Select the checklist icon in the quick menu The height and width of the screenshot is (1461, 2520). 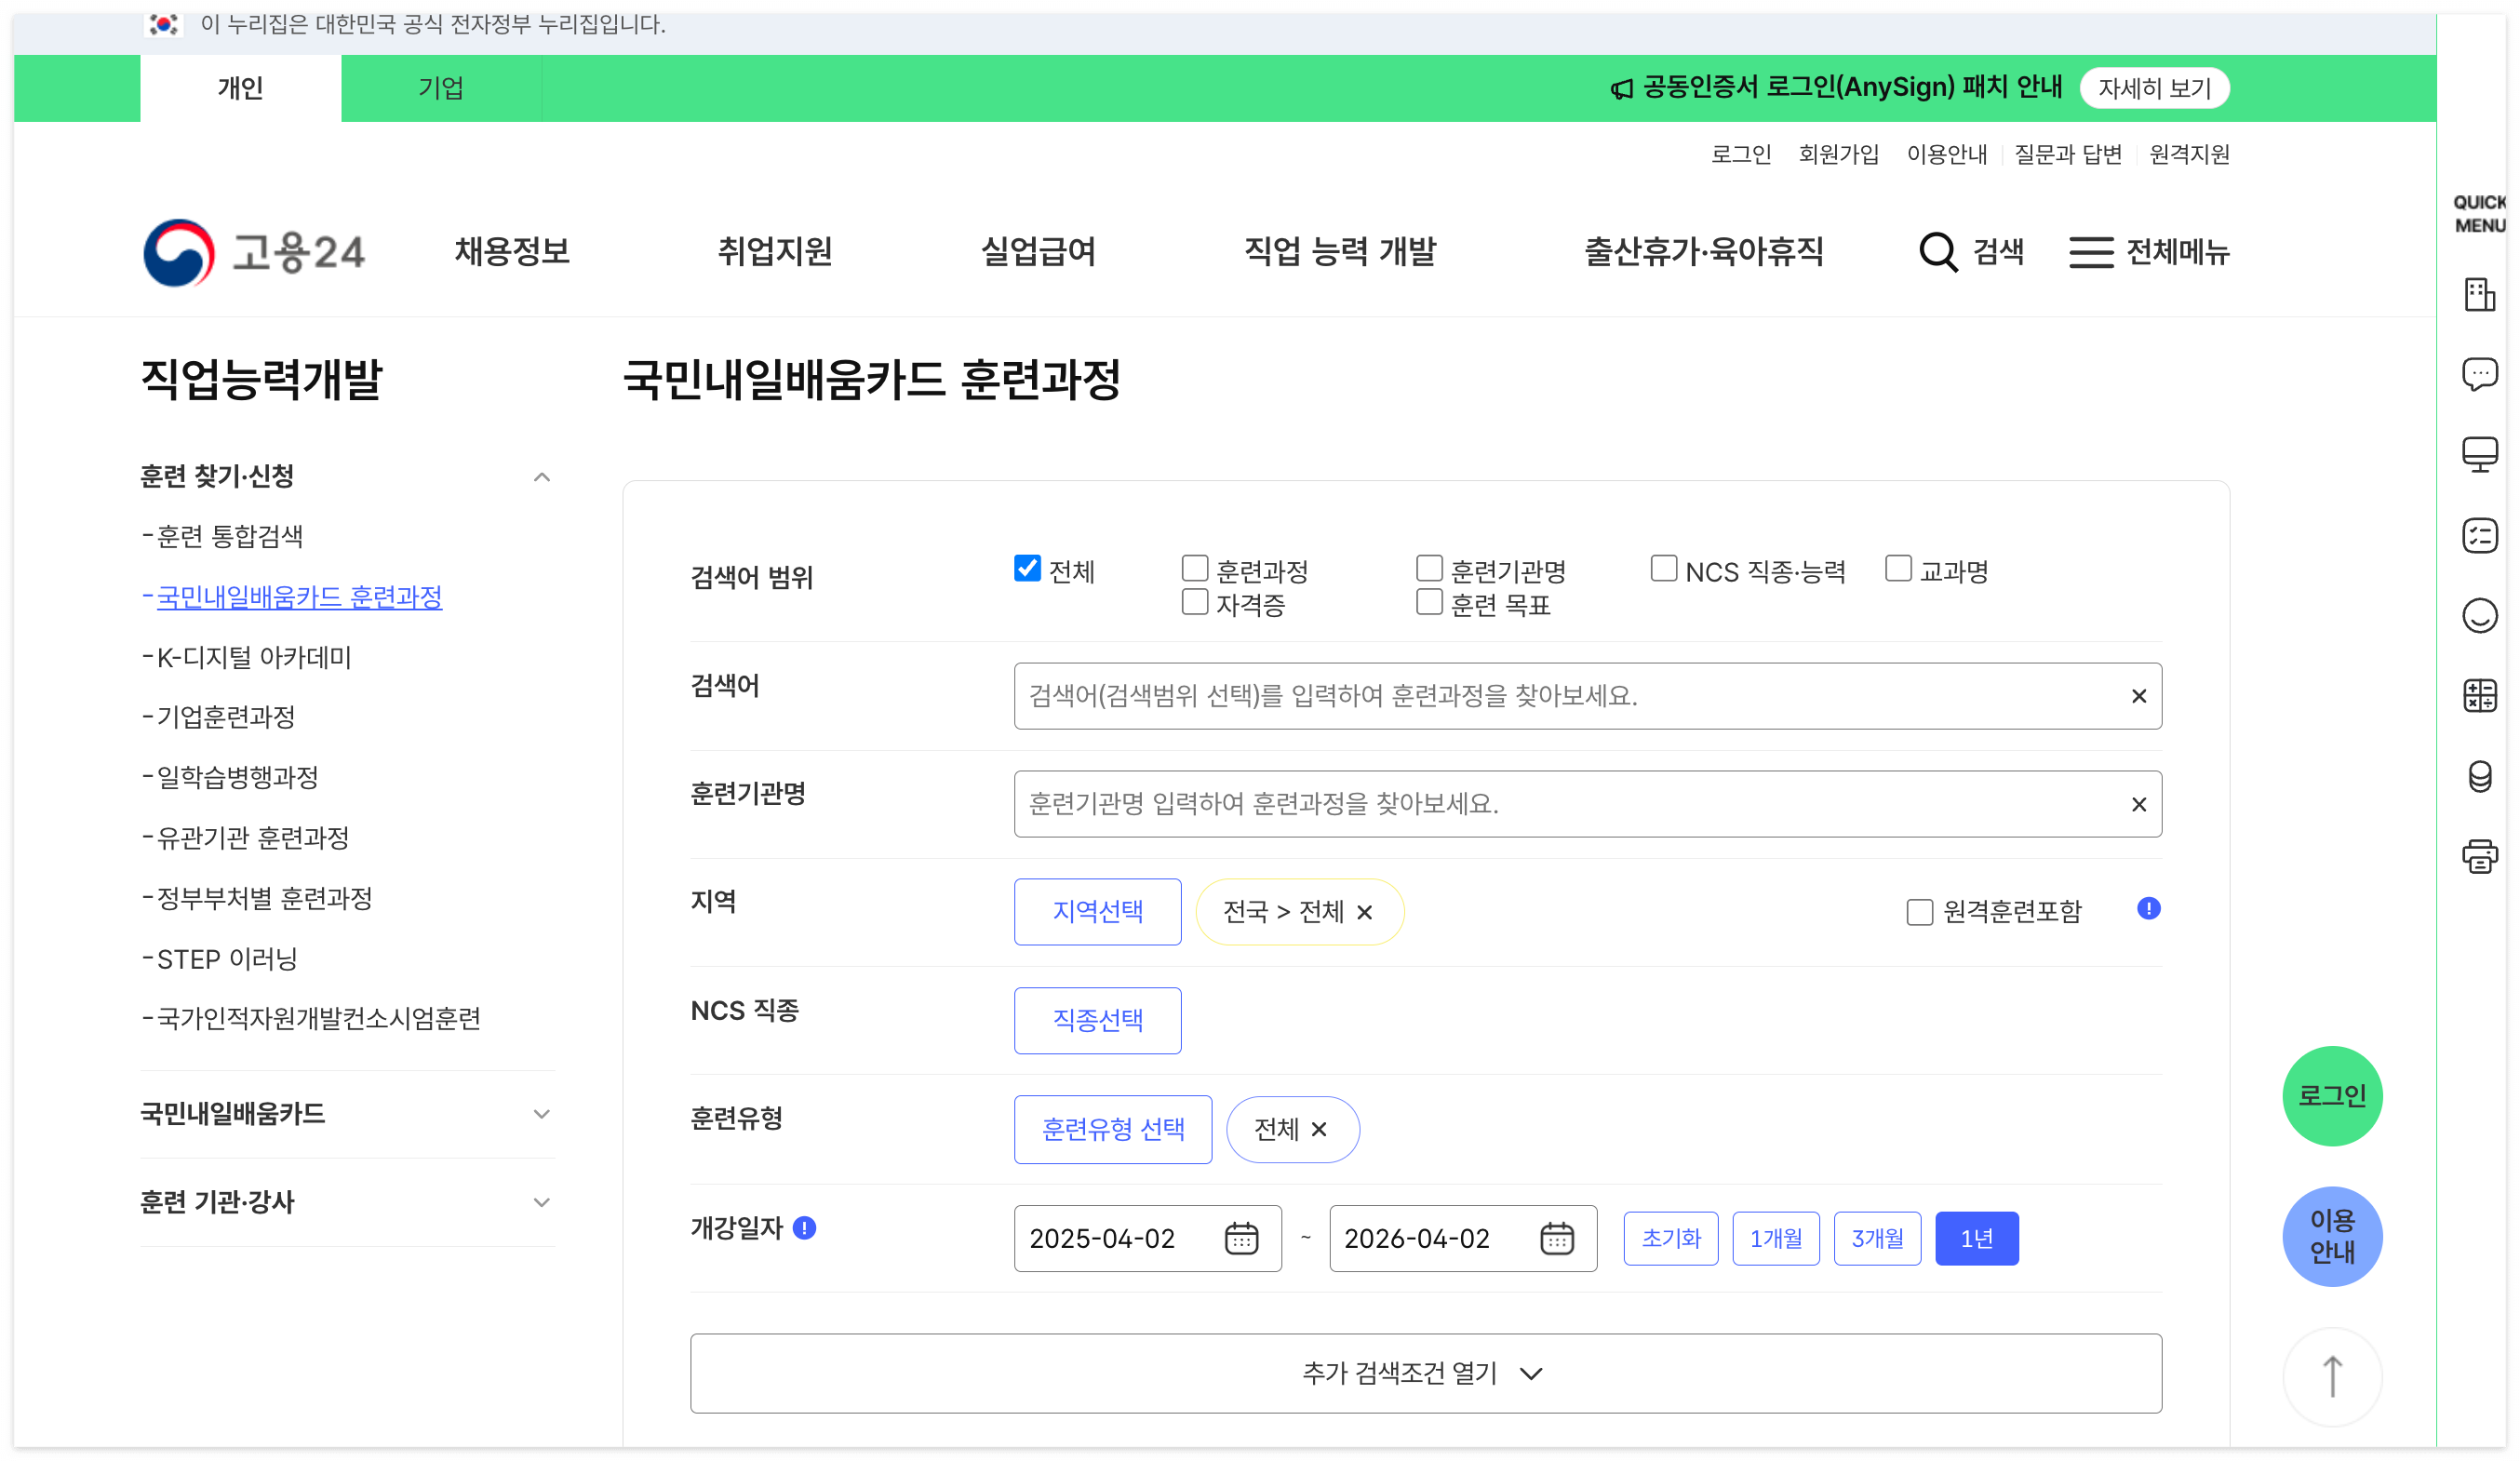coord(2480,537)
